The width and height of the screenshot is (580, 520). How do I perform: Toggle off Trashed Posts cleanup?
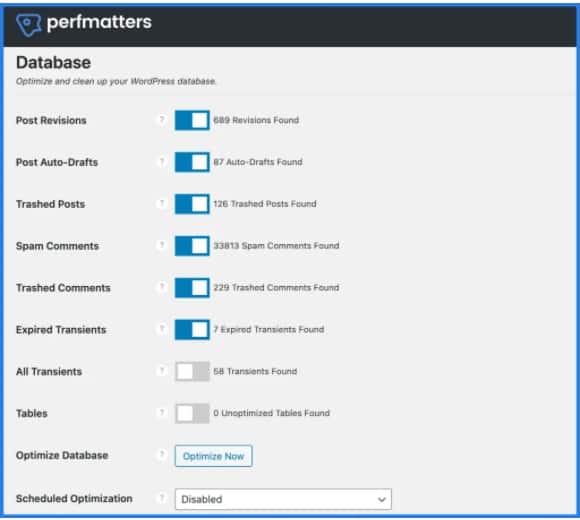[x=192, y=204]
